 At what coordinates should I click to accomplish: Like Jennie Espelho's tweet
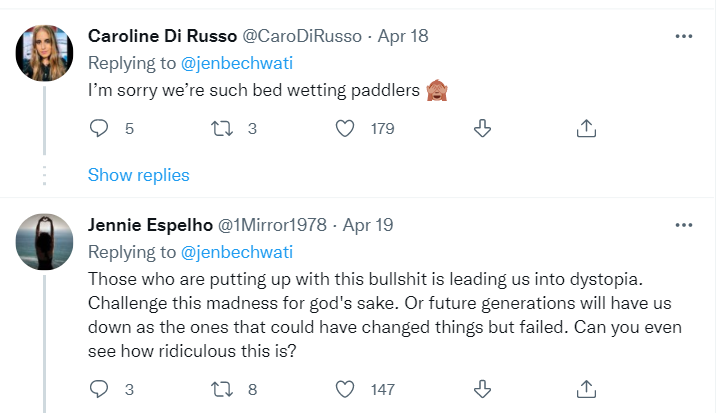coord(345,389)
